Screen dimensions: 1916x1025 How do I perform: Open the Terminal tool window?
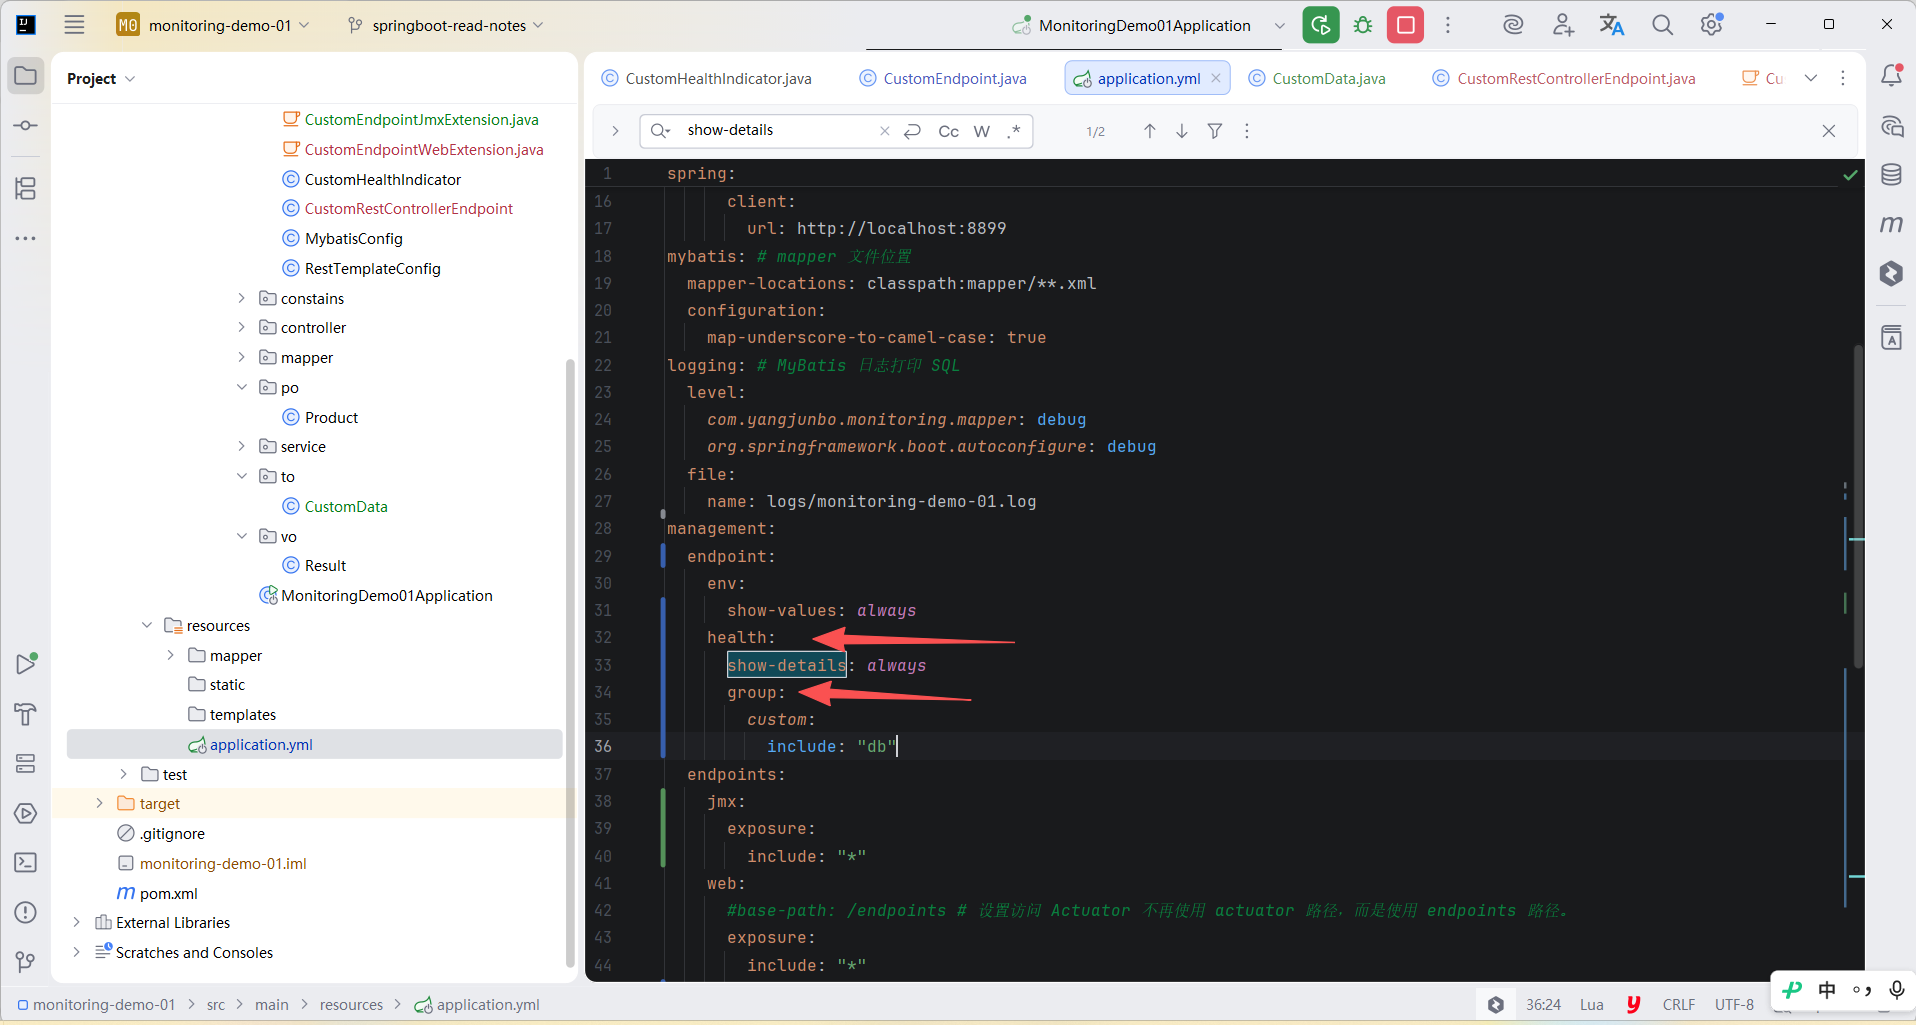tap(26, 863)
